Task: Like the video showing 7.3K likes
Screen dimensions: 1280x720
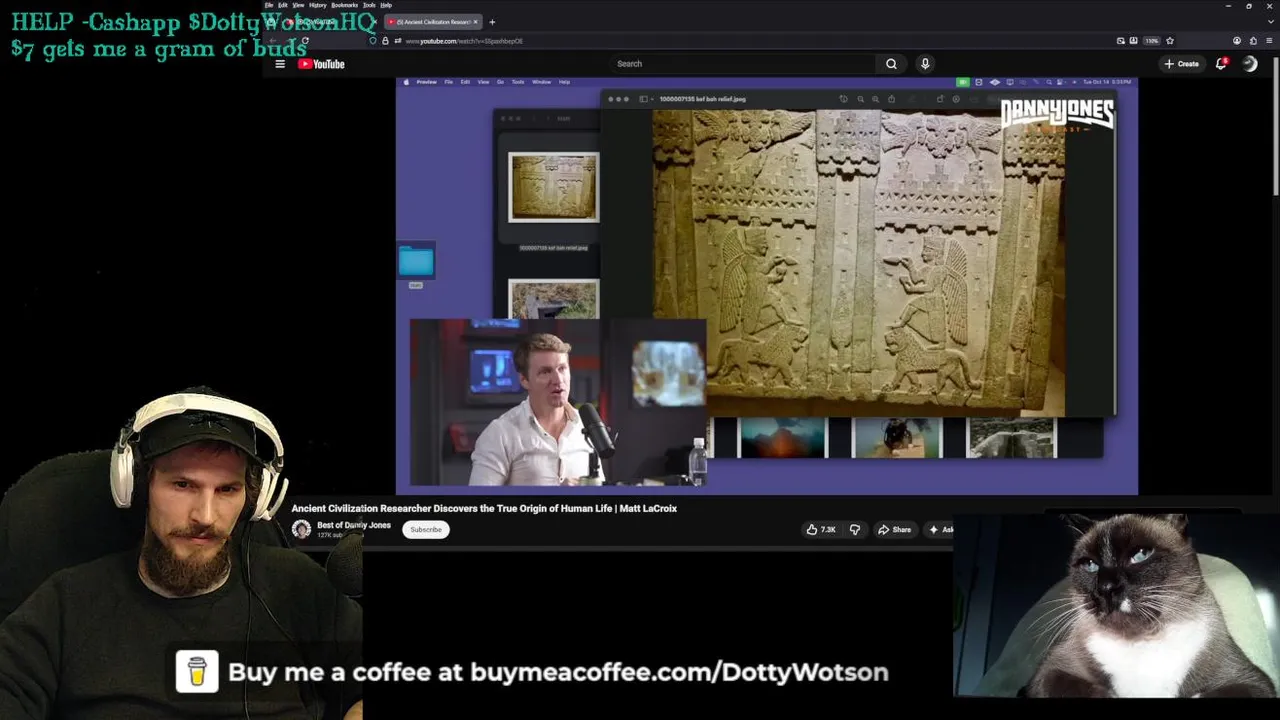Action: (821, 529)
